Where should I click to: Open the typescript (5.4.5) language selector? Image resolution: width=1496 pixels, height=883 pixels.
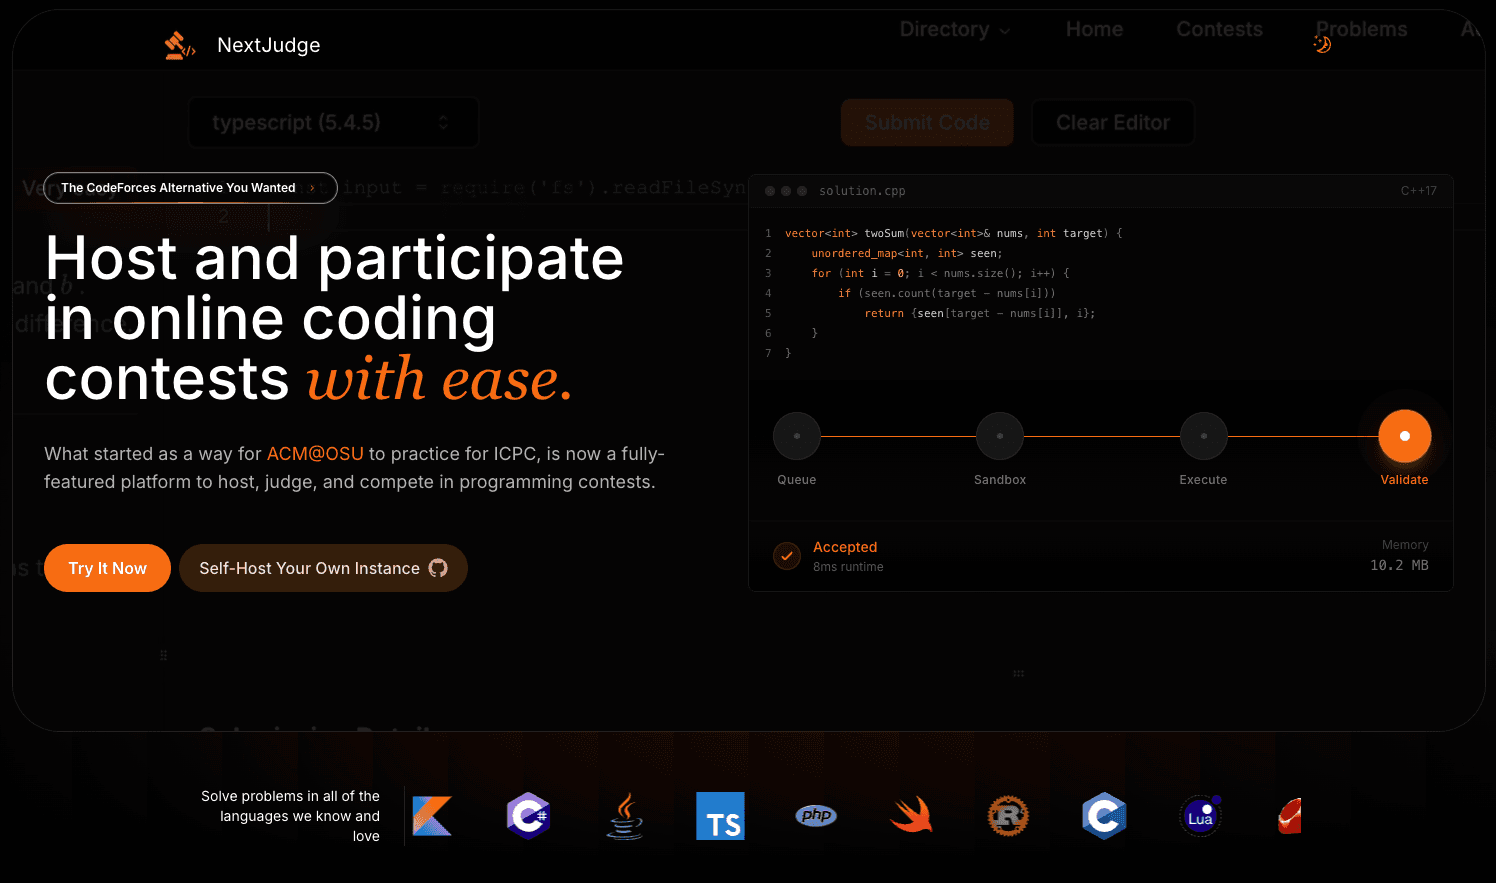[333, 122]
